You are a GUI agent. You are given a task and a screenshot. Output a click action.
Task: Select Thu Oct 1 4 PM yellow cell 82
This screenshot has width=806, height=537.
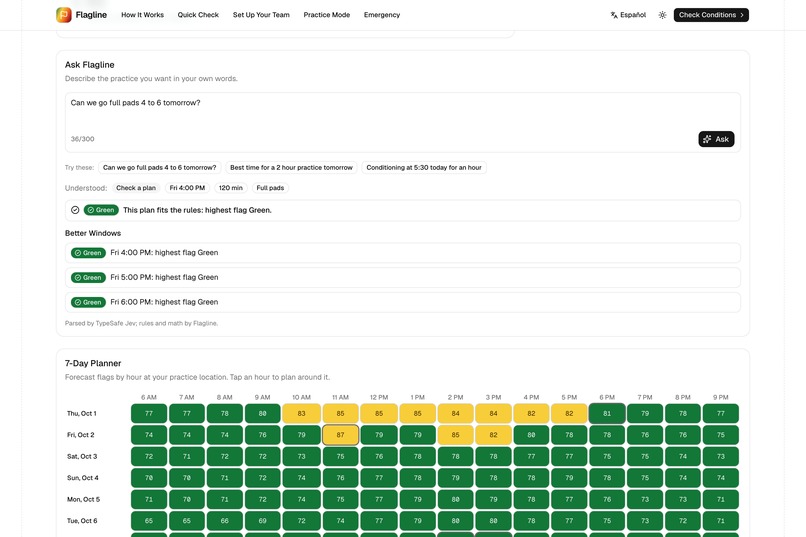(532, 414)
